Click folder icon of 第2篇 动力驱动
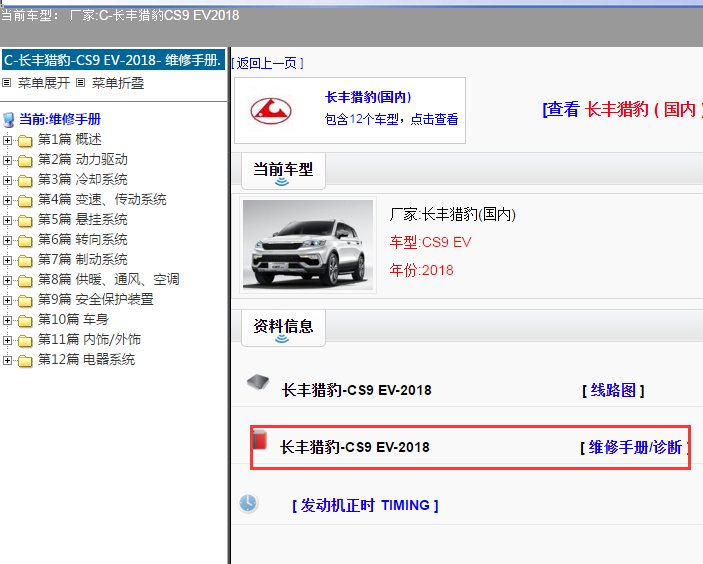Viewport: 703px width, 564px height. pyautogui.click(x=25, y=161)
